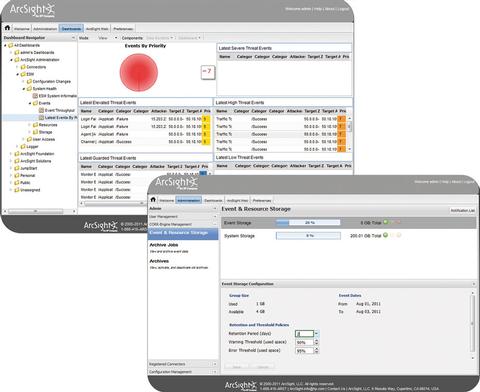Open the Preferences tab in the front window
This screenshot has width=480, height=392.
(x=262, y=200)
